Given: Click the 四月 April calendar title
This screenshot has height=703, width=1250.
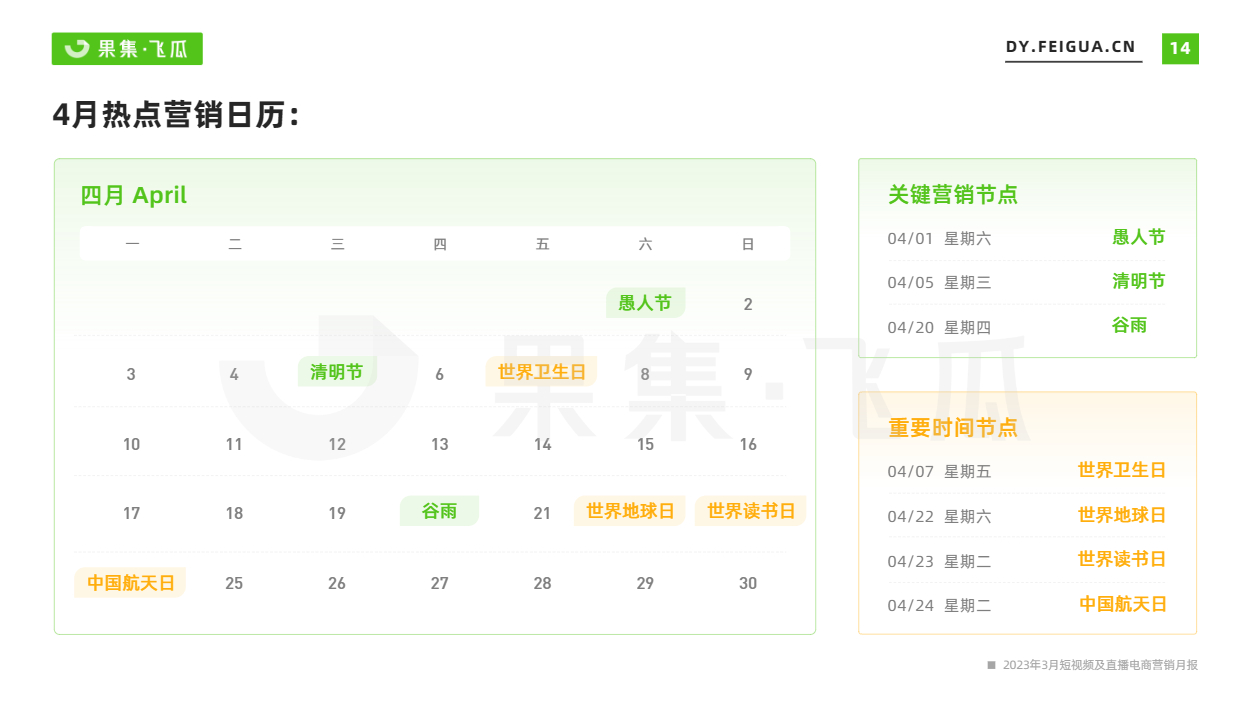Looking at the screenshot, I should pyautogui.click(x=134, y=195).
